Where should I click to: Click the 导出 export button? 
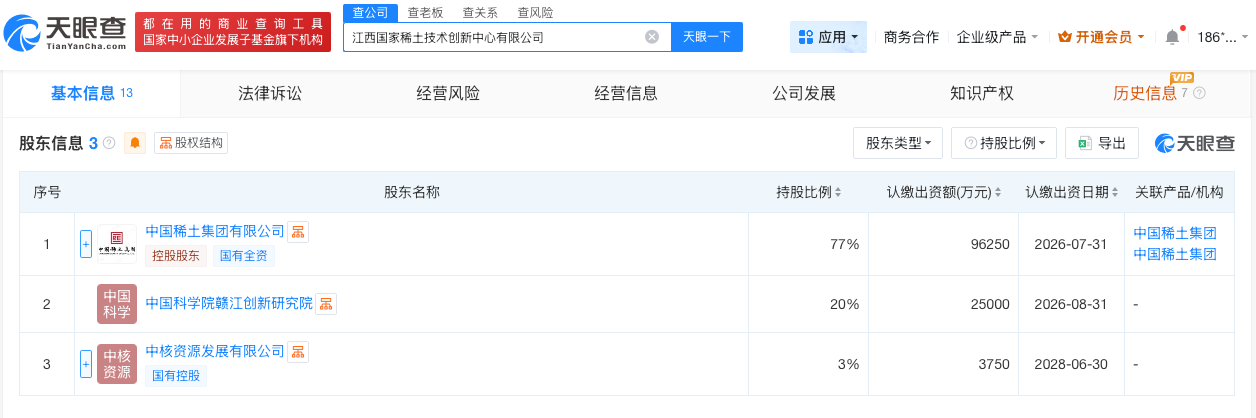click(x=1102, y=143)
